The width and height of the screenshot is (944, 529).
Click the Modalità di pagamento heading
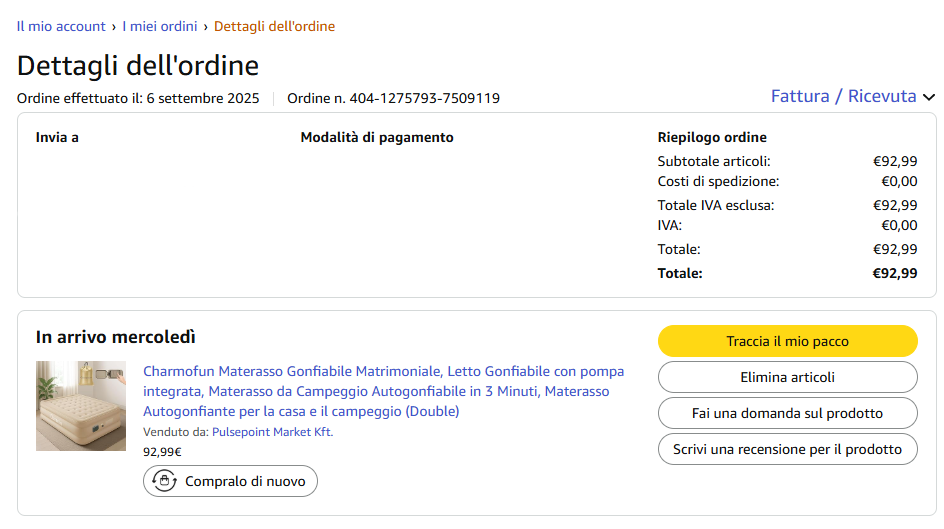point(377,137)
